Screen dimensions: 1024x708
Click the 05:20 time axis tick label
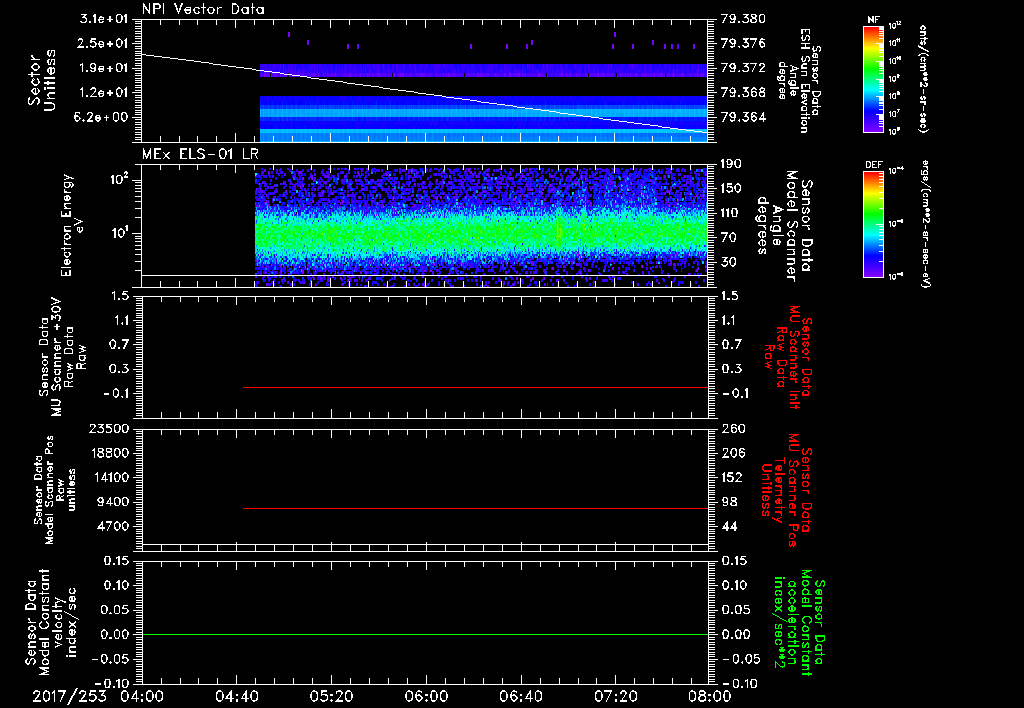[x=331, y=696]
